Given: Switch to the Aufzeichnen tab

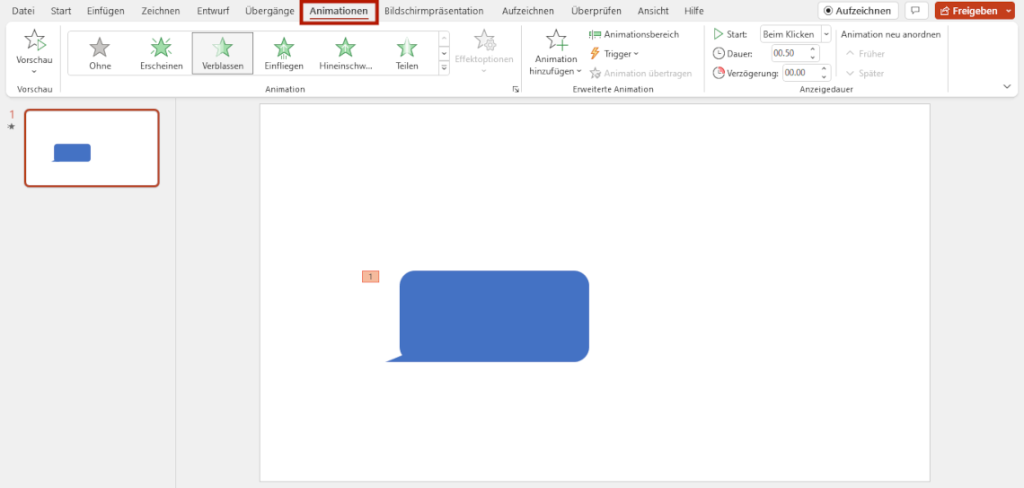Looking at the screenshot, I should (x=528, y=11).
